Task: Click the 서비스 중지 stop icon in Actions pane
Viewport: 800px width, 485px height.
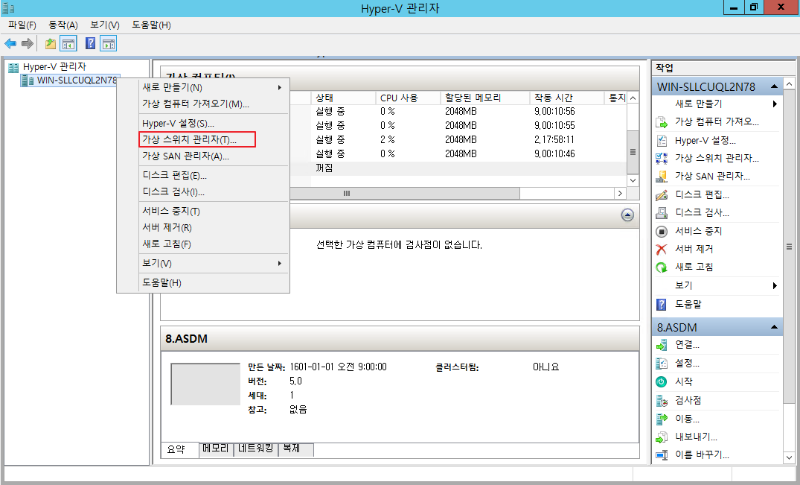Action: [x=661, y=231]
